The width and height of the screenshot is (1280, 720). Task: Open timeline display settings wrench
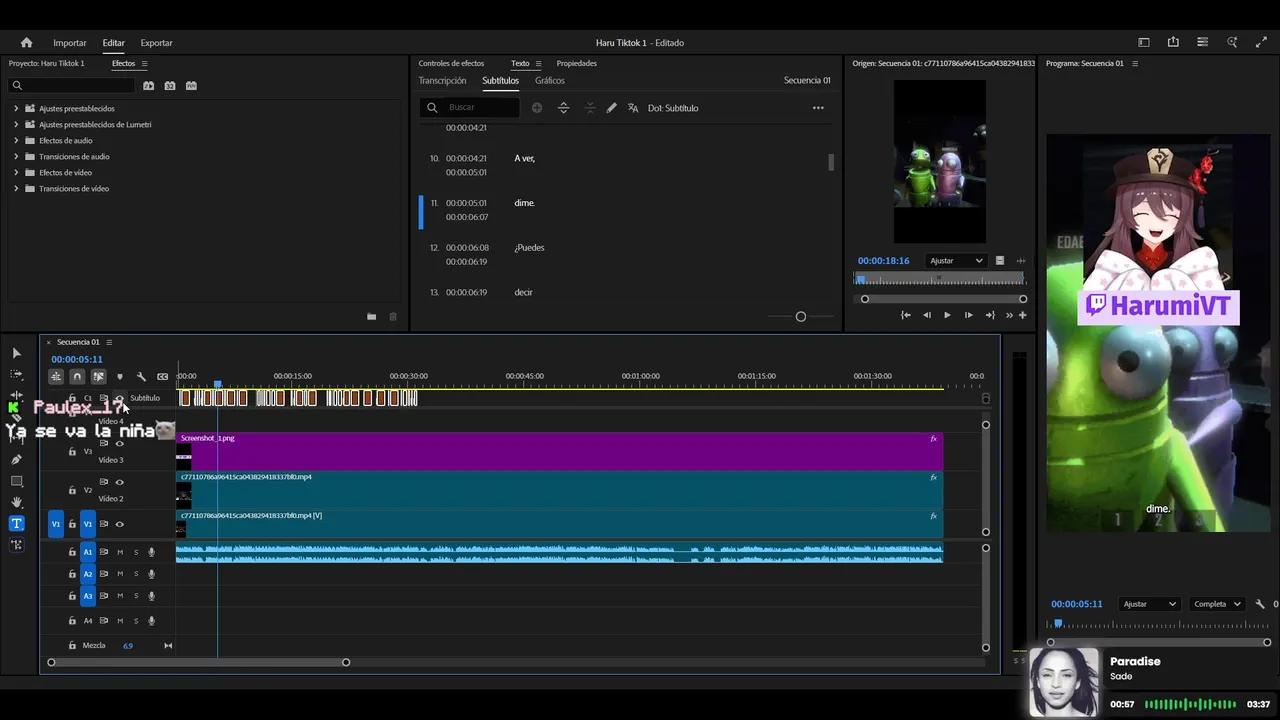pos(141,377)
